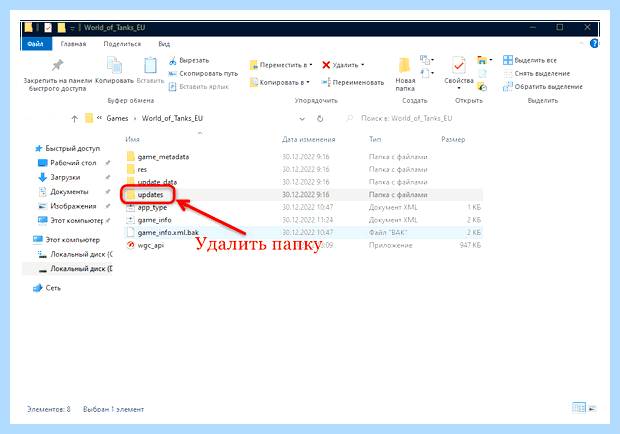Open the new item dropdown in Создать group

coord(427,60)
